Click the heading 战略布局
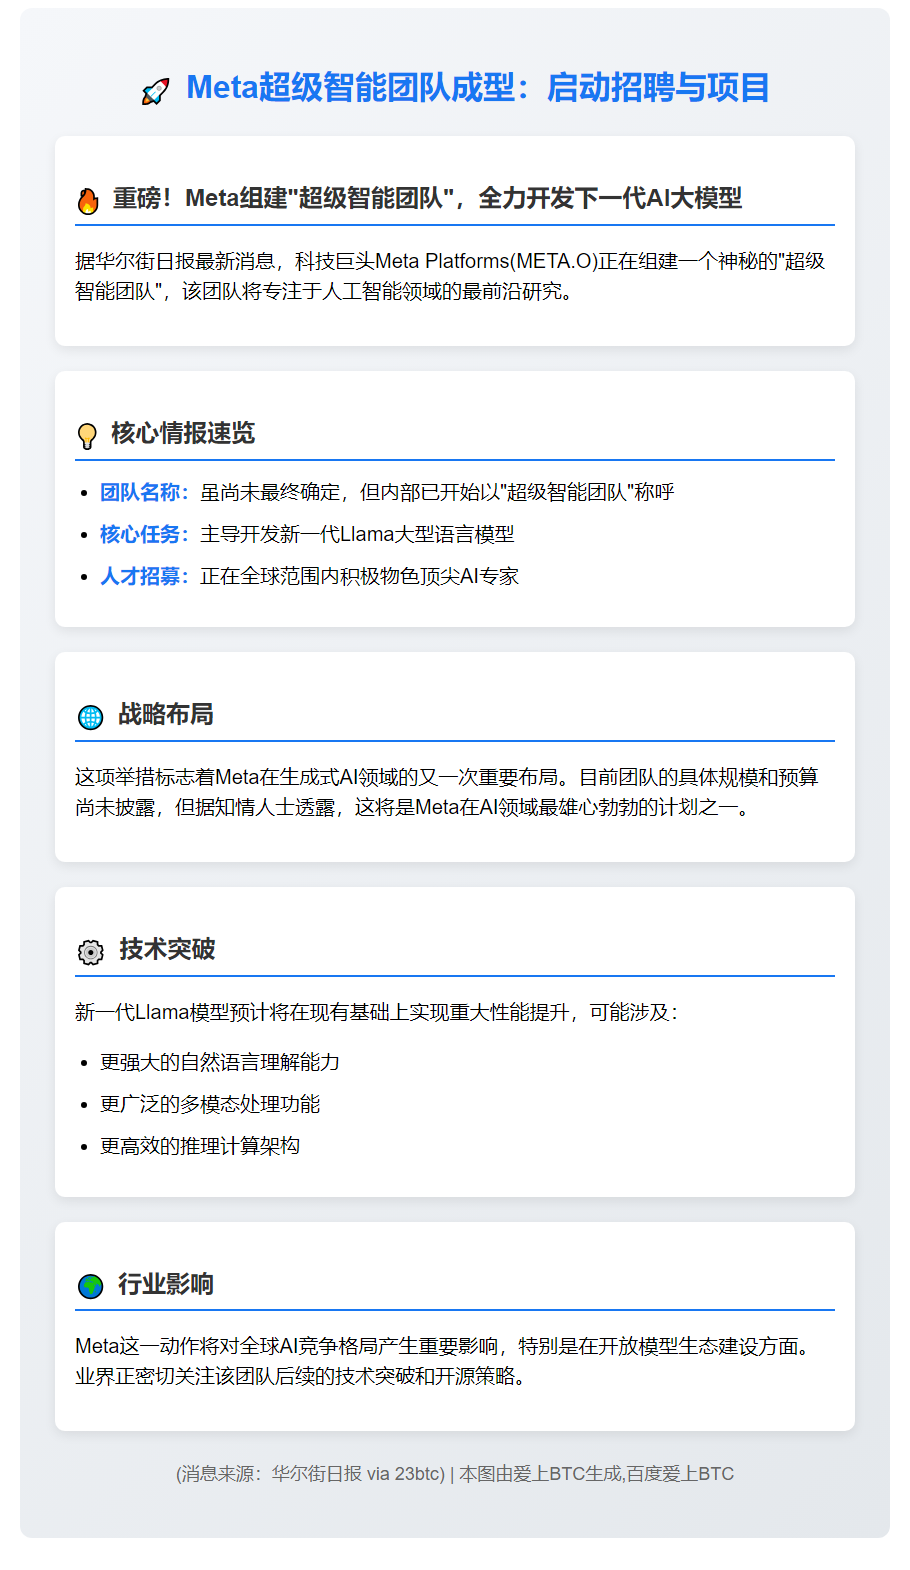Image resolution: width=910 pixels, height=1570 pixels. 166,714
